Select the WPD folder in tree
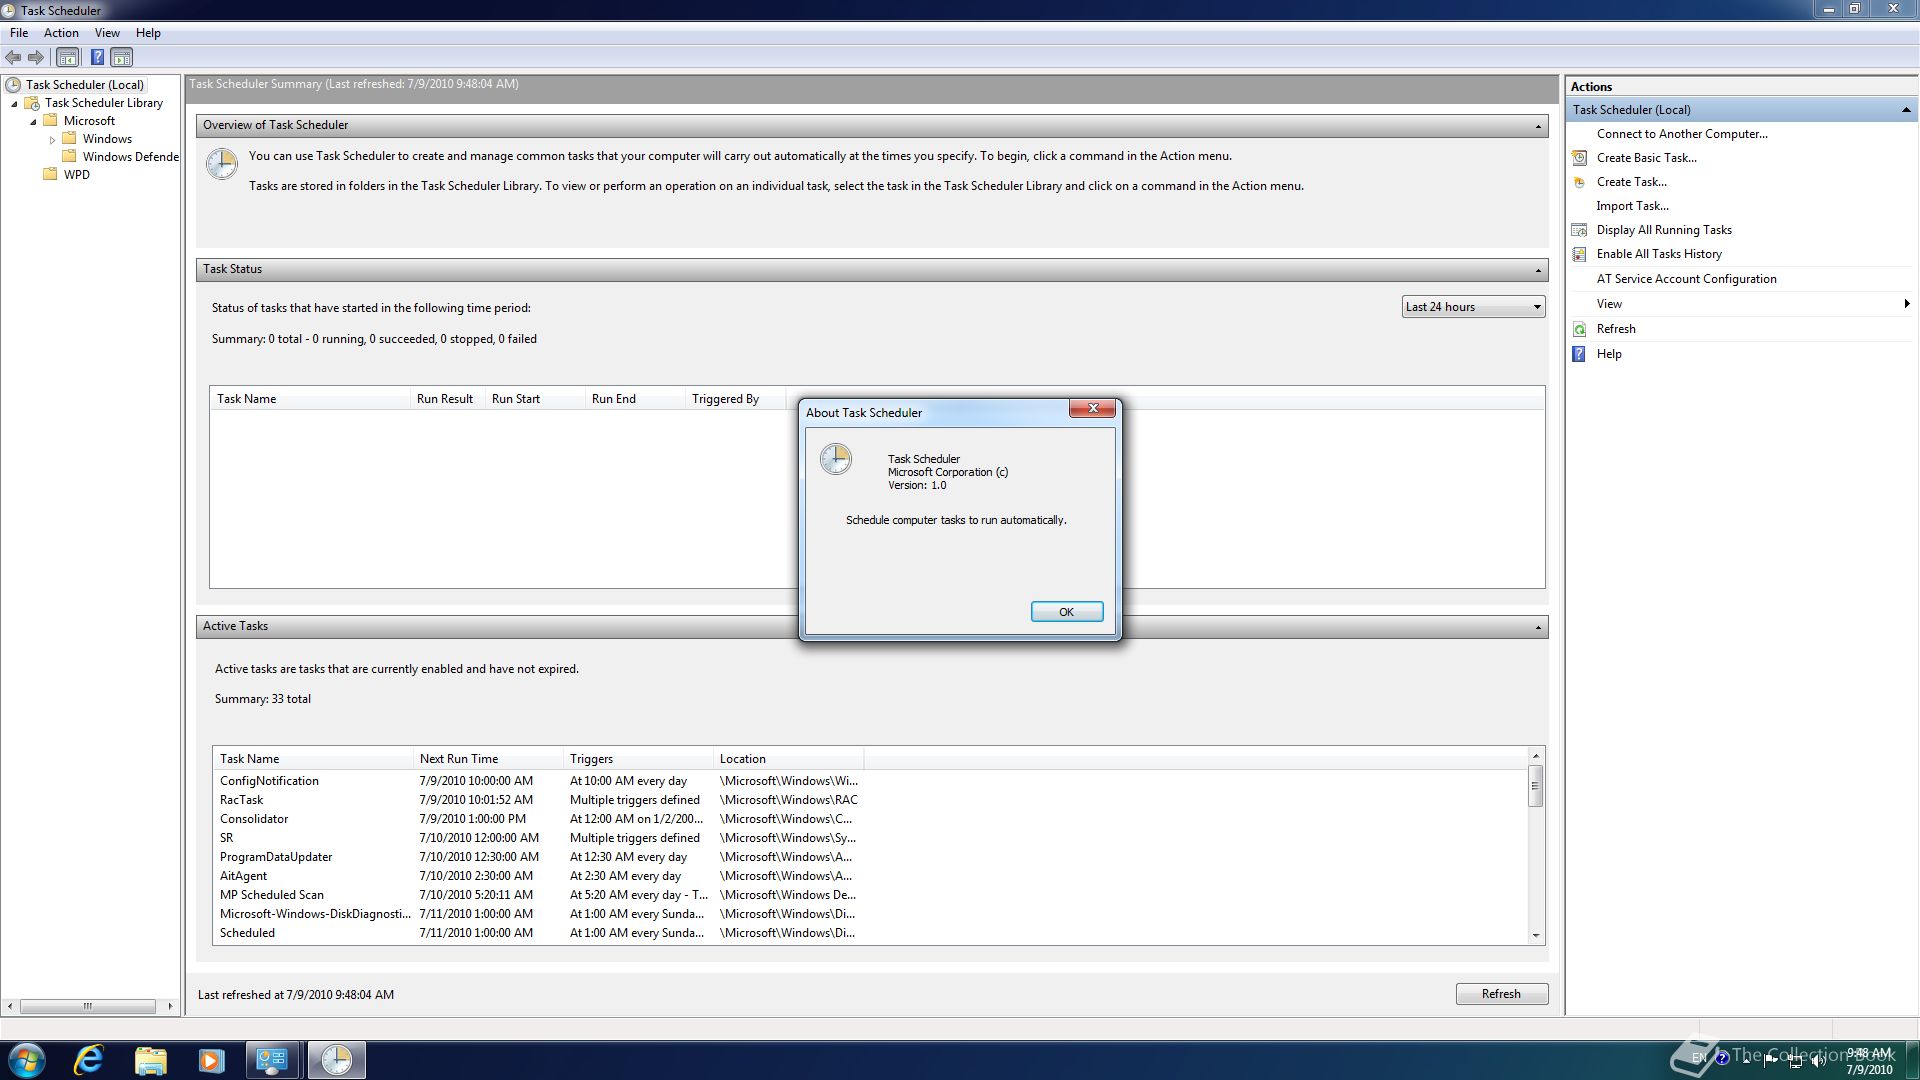The image size is (1920, 1080). pos(76,175)
